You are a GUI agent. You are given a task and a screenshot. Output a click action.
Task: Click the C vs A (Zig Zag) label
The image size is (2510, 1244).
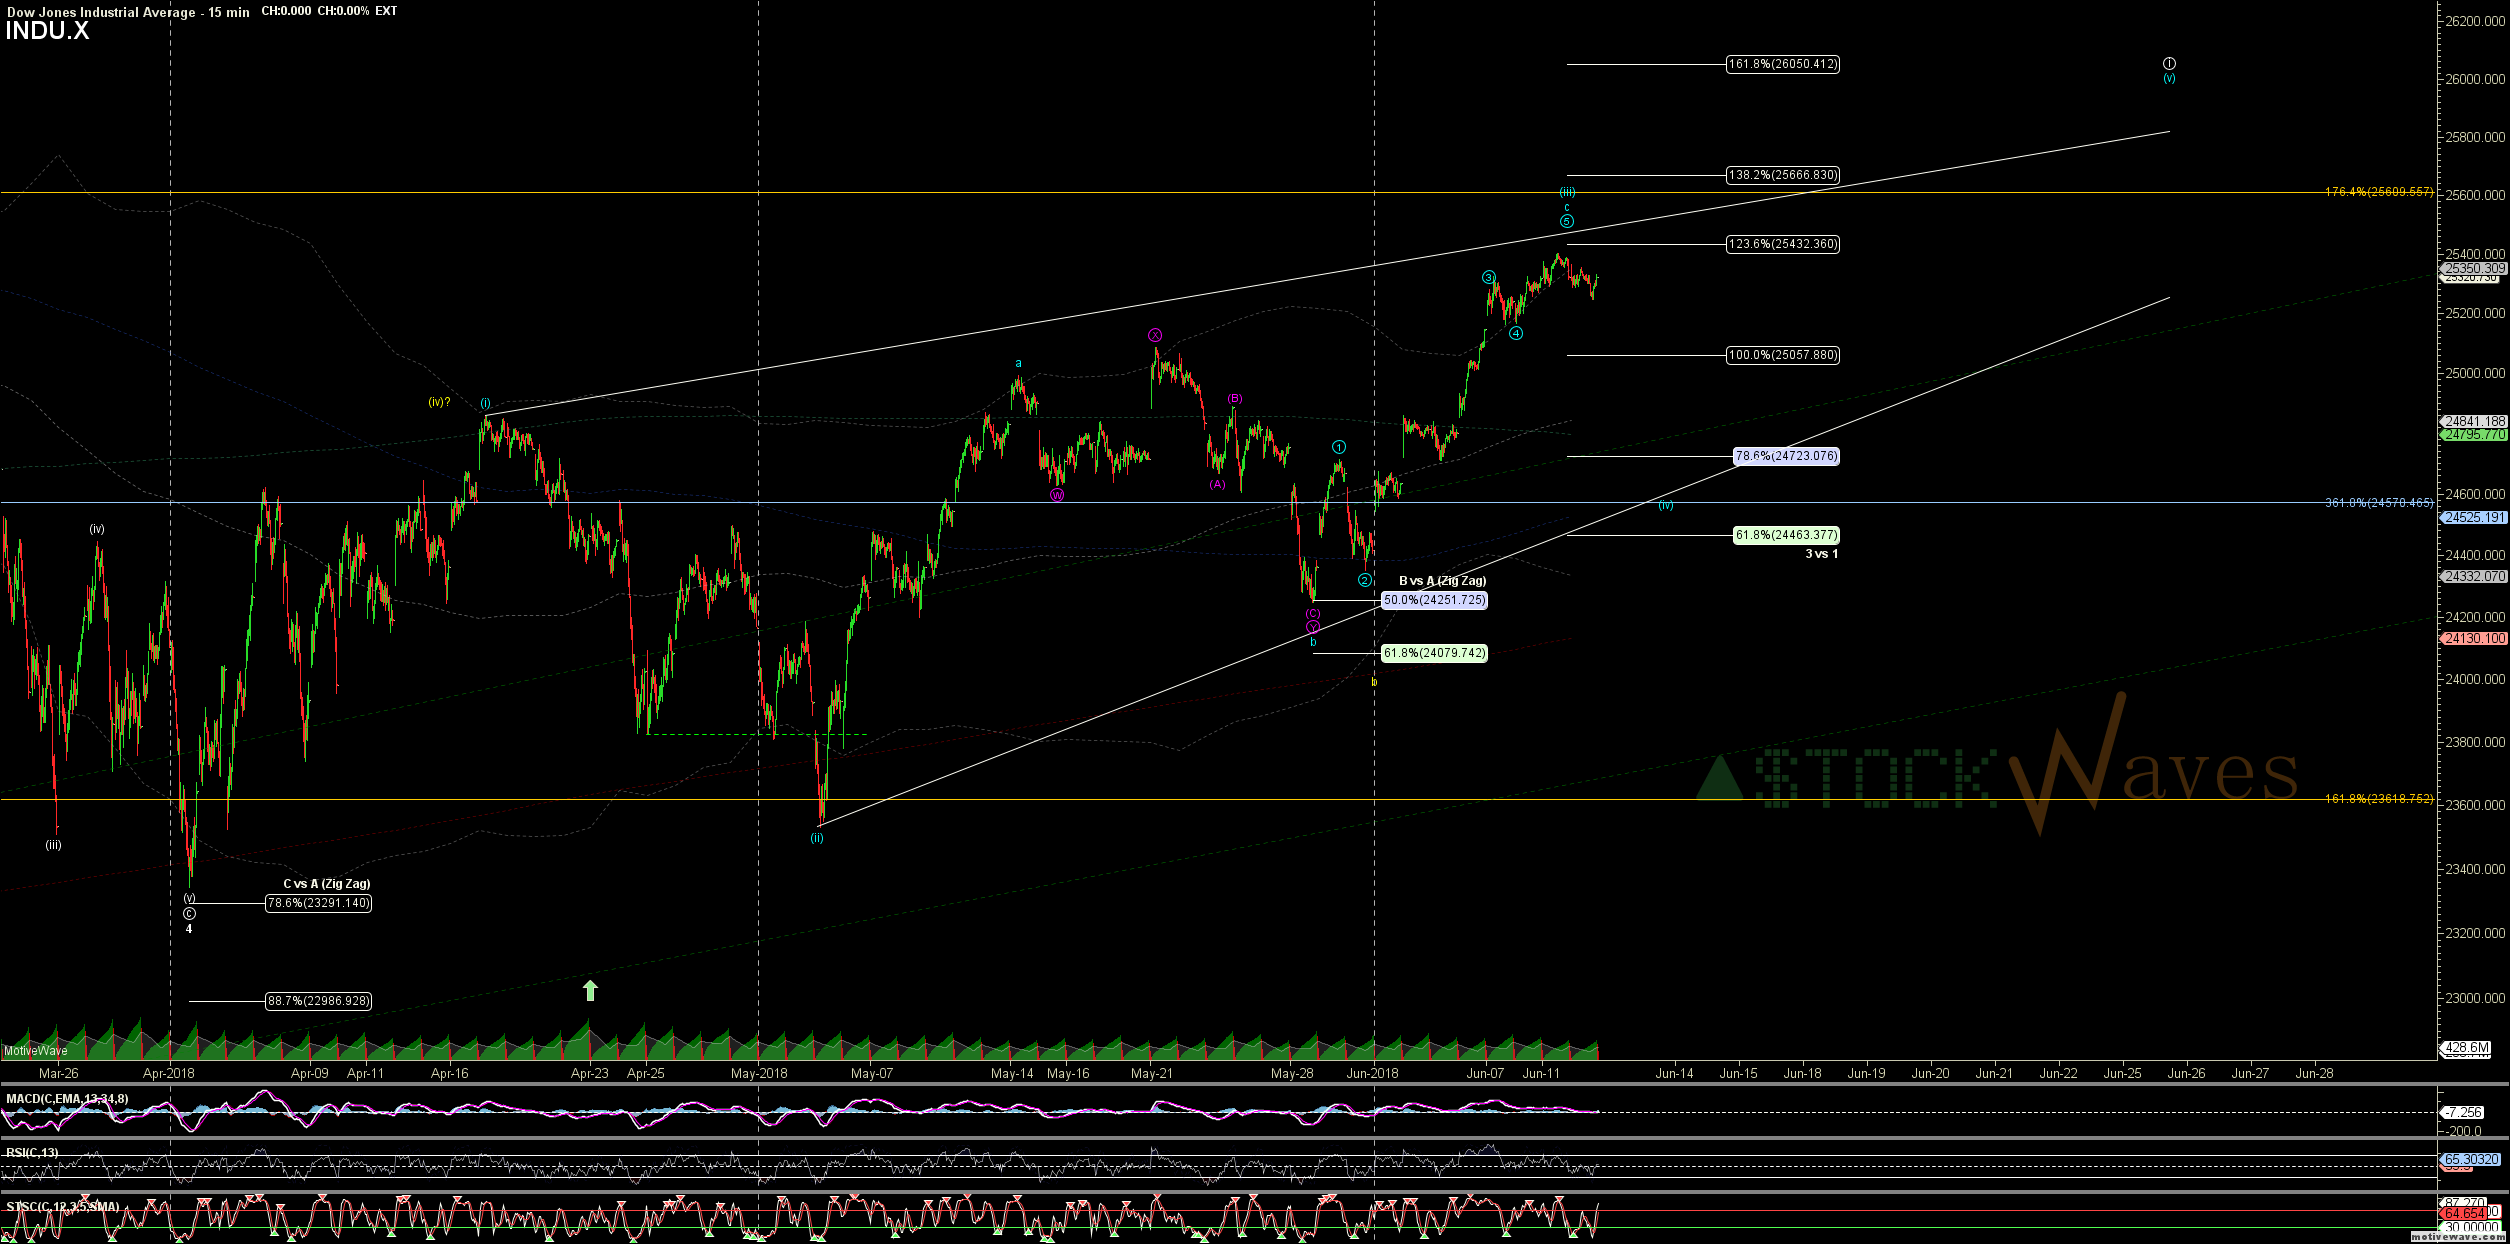327,884
